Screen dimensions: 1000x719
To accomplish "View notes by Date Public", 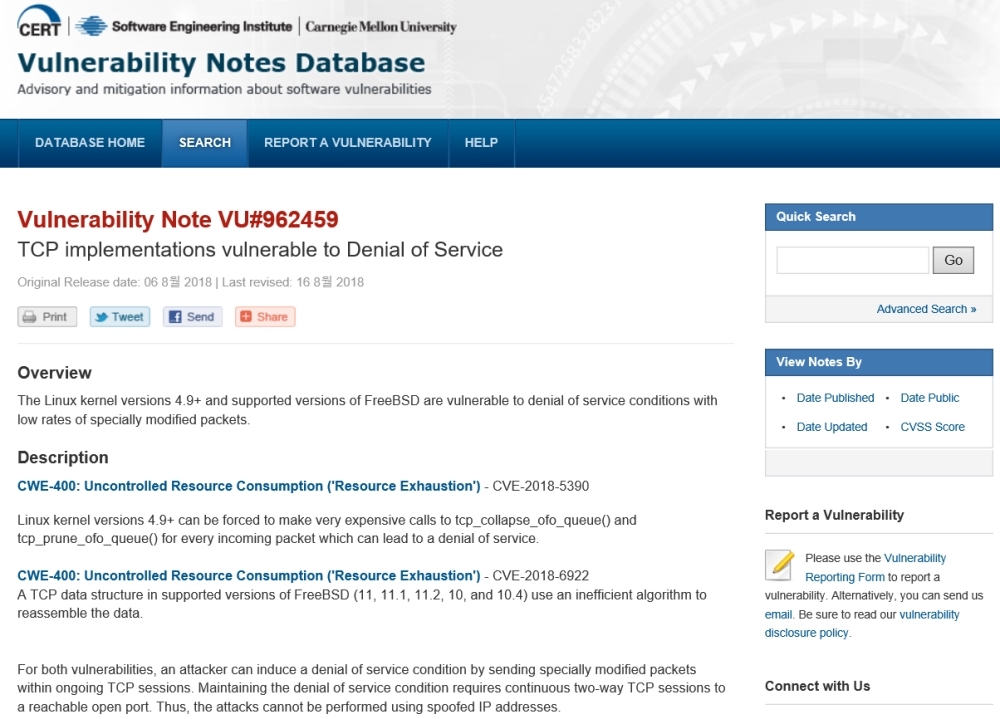I will click(x=930, y=398).
